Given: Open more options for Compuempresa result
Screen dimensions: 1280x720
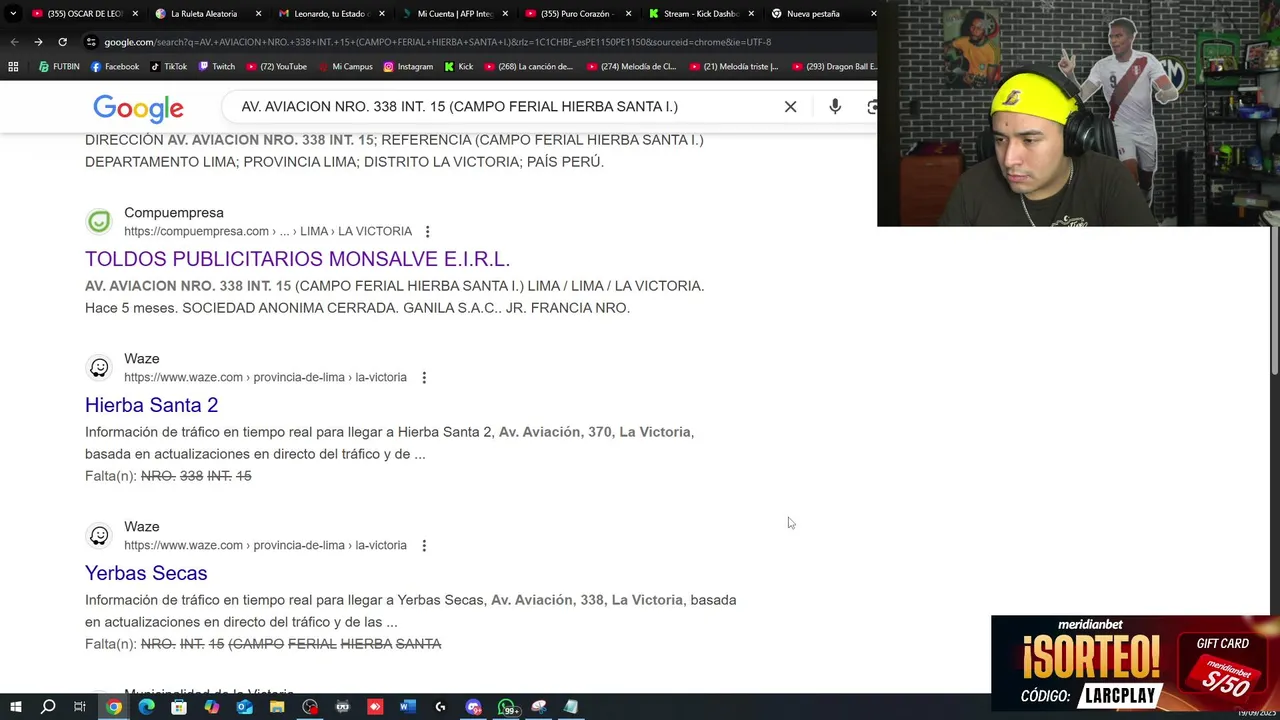Looking at the screenshot, I should coord(427,232).
